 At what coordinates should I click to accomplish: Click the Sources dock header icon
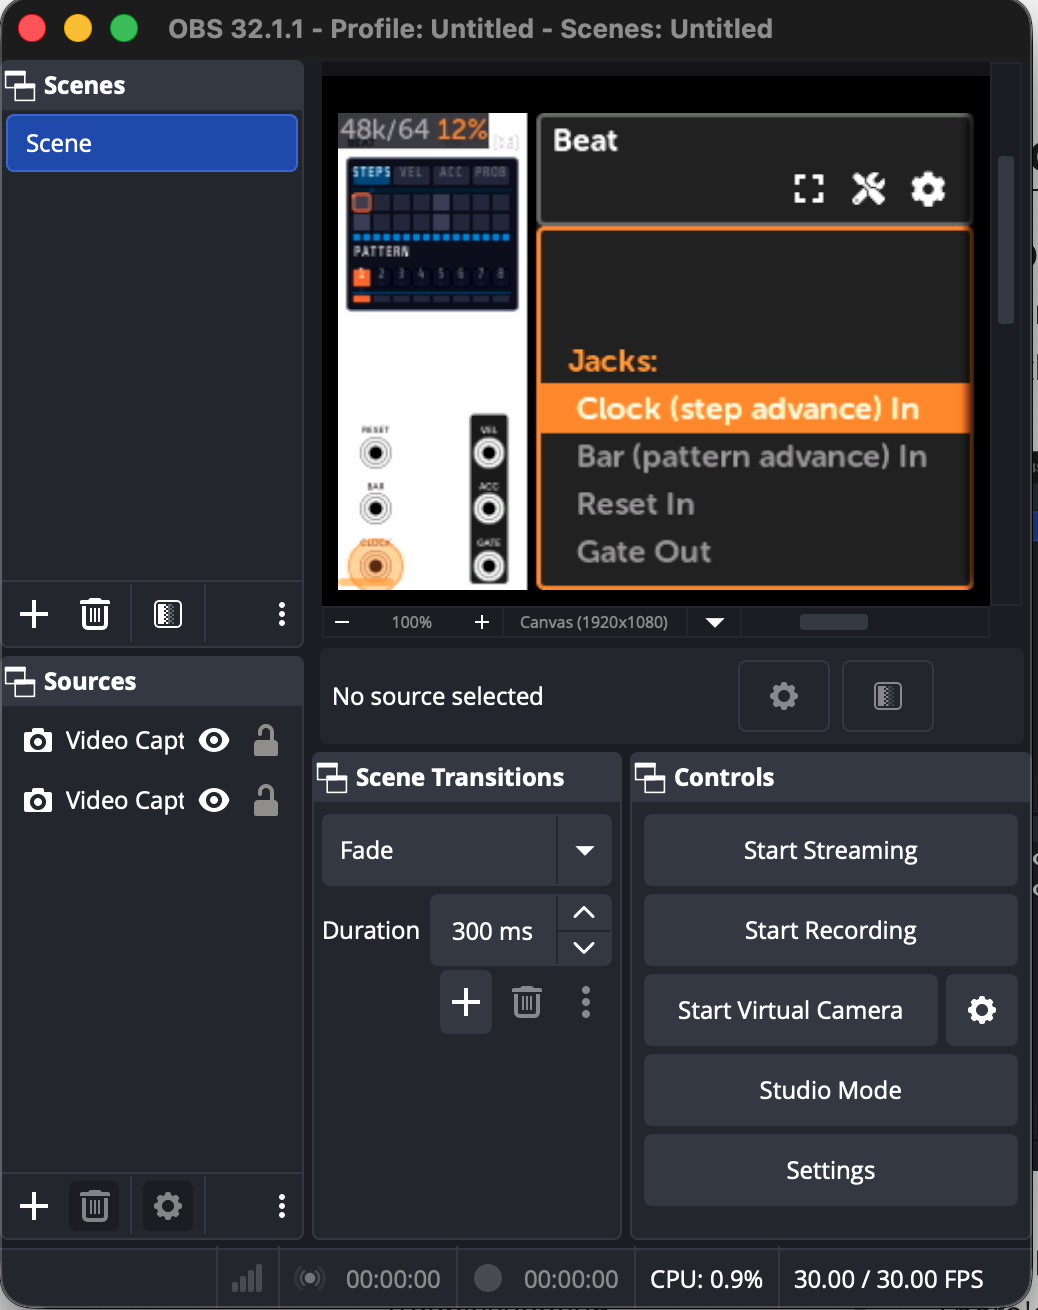coord(20,682)
